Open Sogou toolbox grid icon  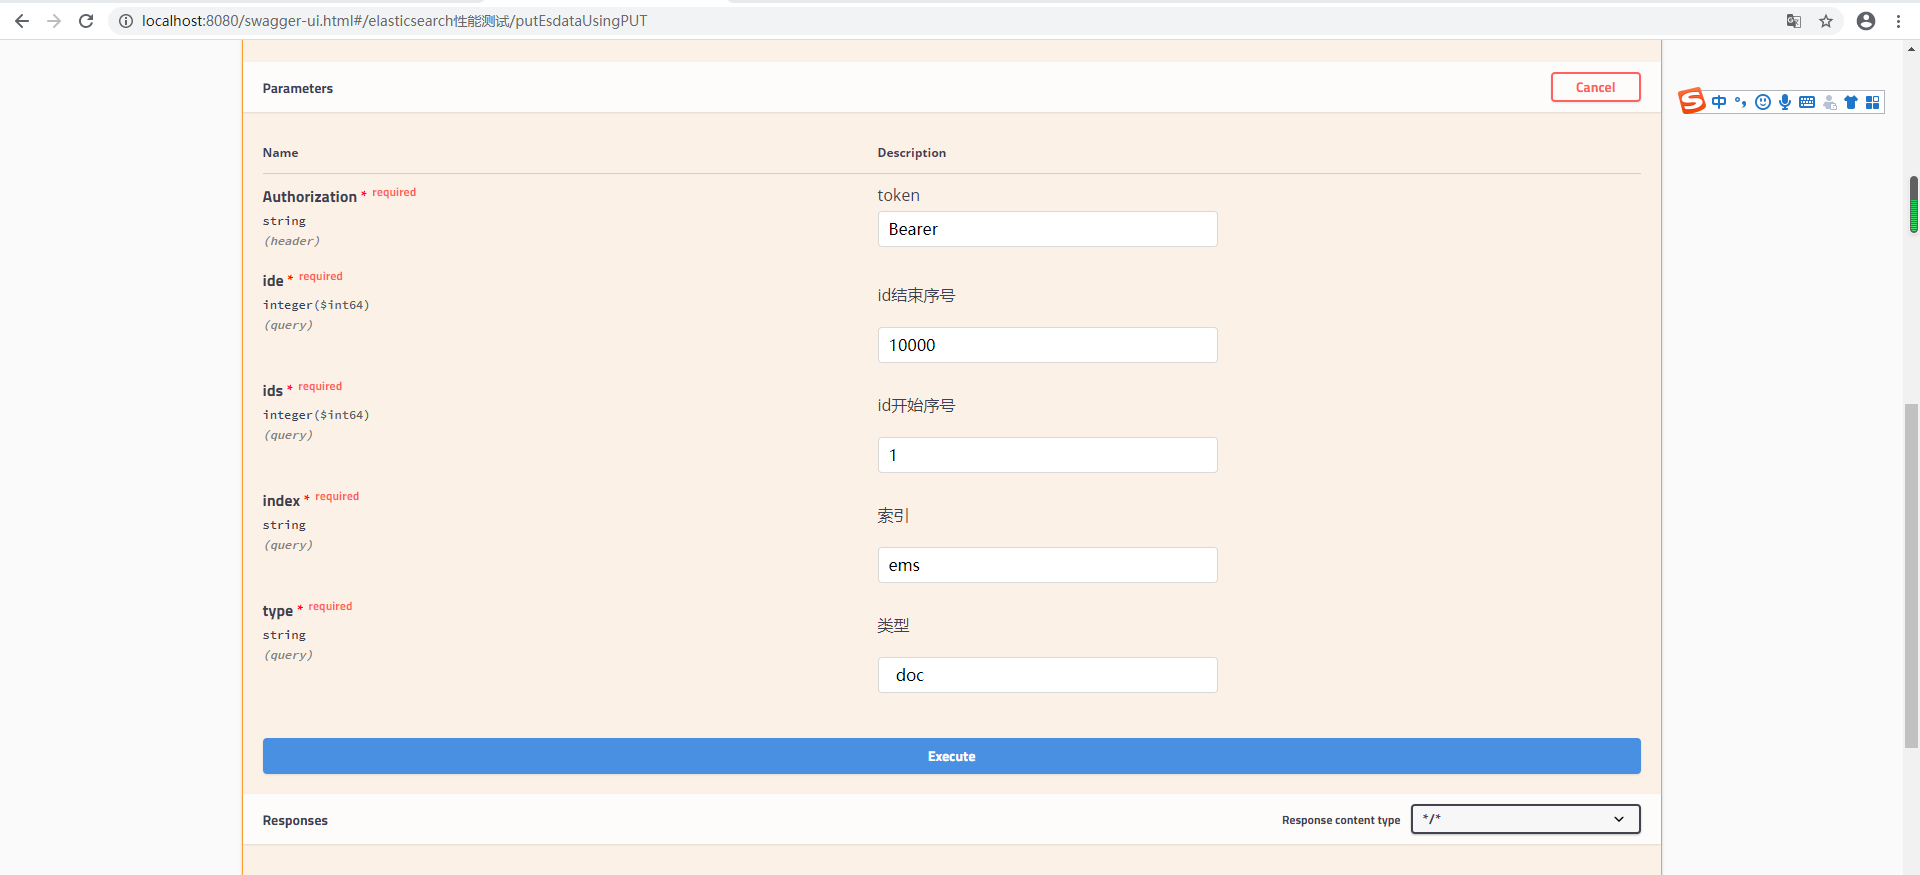tap(1873, 102)
